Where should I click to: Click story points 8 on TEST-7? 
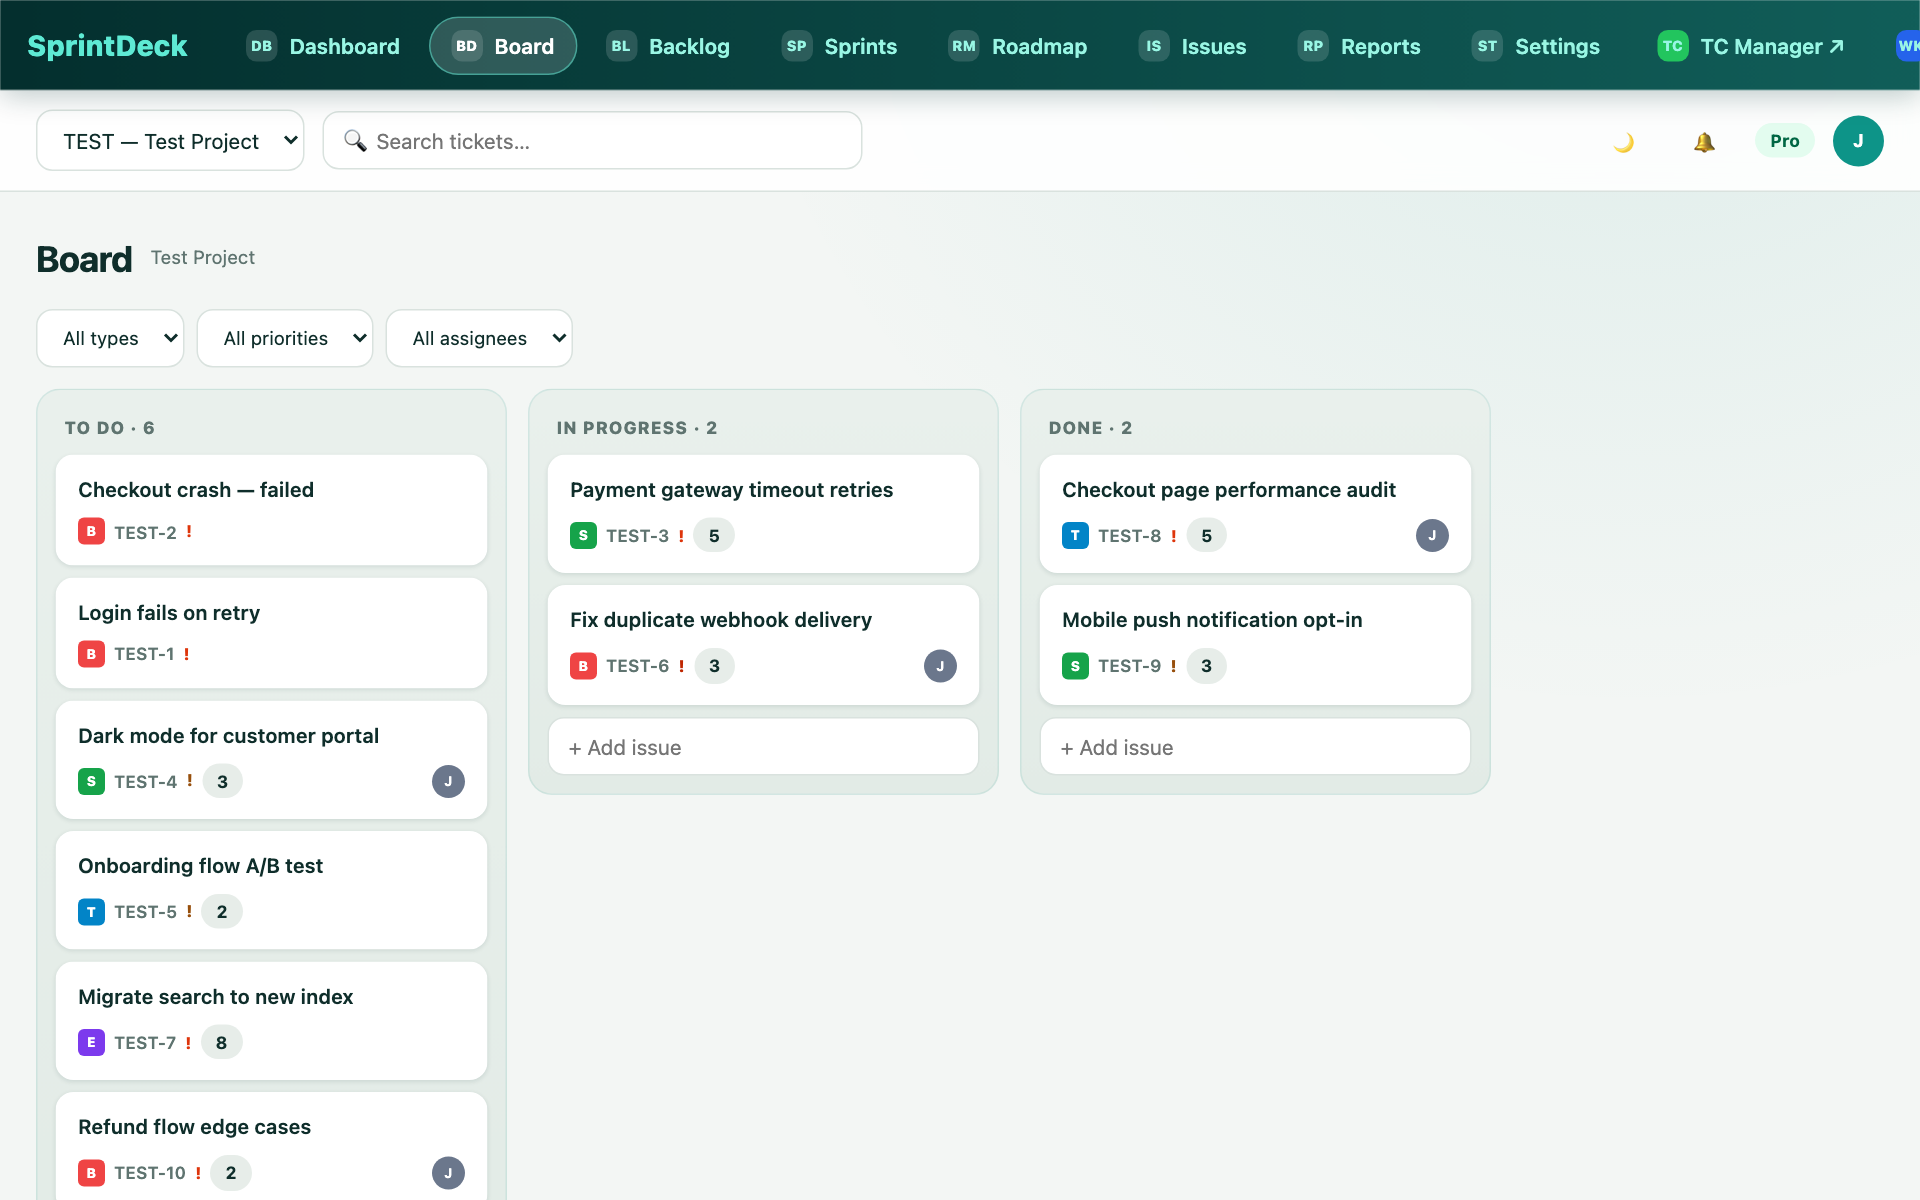coord(221,1043)
